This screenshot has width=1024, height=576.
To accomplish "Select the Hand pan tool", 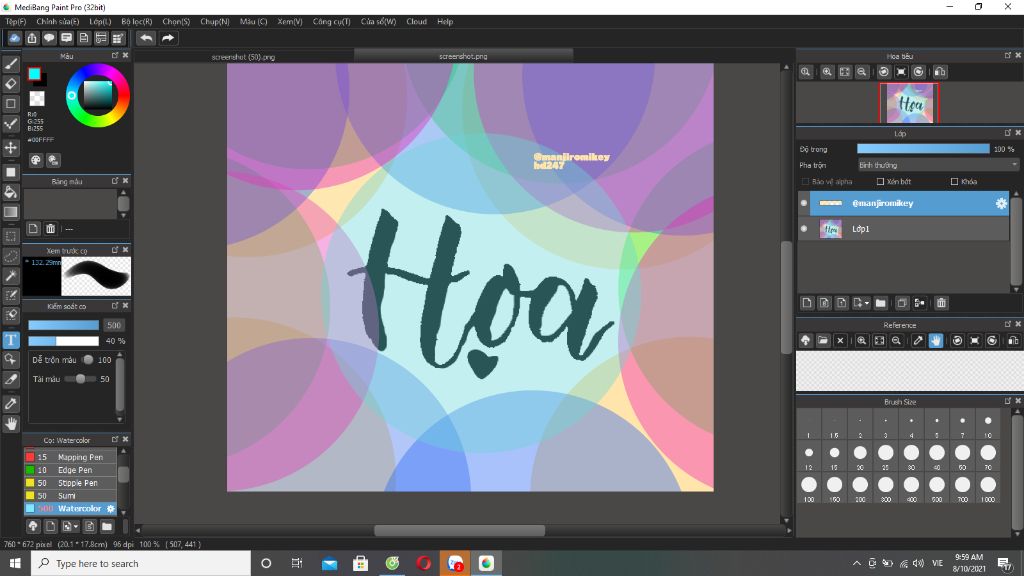I will [10, 424].
